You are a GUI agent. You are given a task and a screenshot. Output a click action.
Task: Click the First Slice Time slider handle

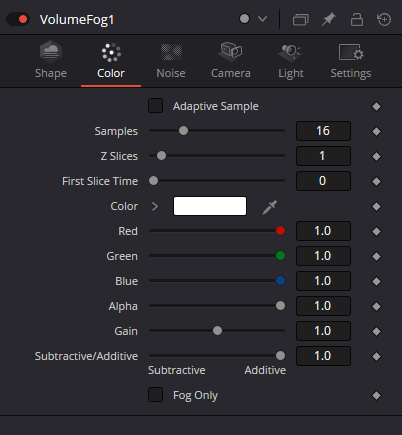[154, 181]
